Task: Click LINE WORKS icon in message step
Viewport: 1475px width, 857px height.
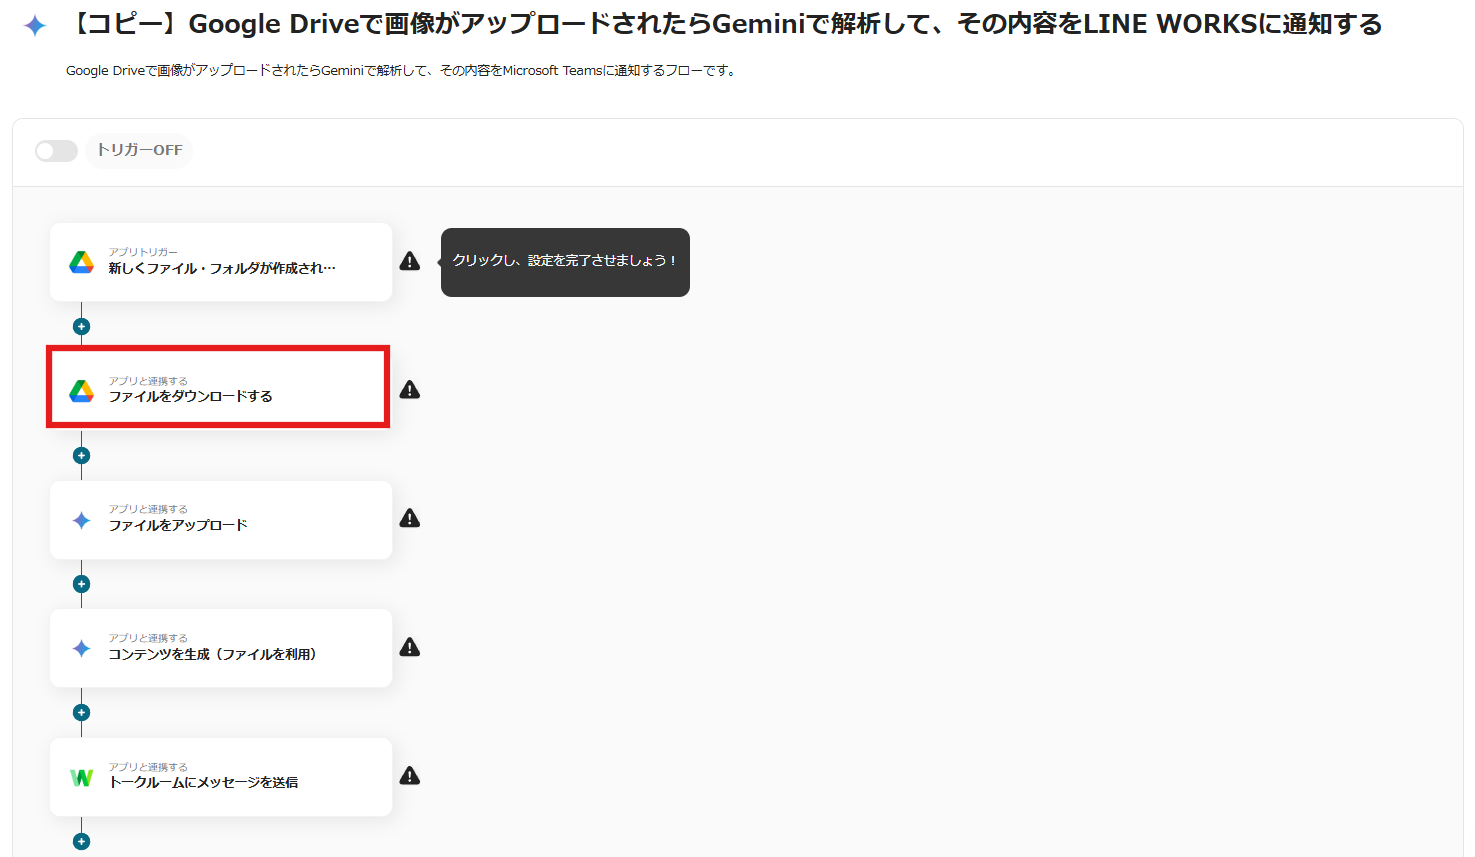Action: pyautogui.click(x=82, y=777)
